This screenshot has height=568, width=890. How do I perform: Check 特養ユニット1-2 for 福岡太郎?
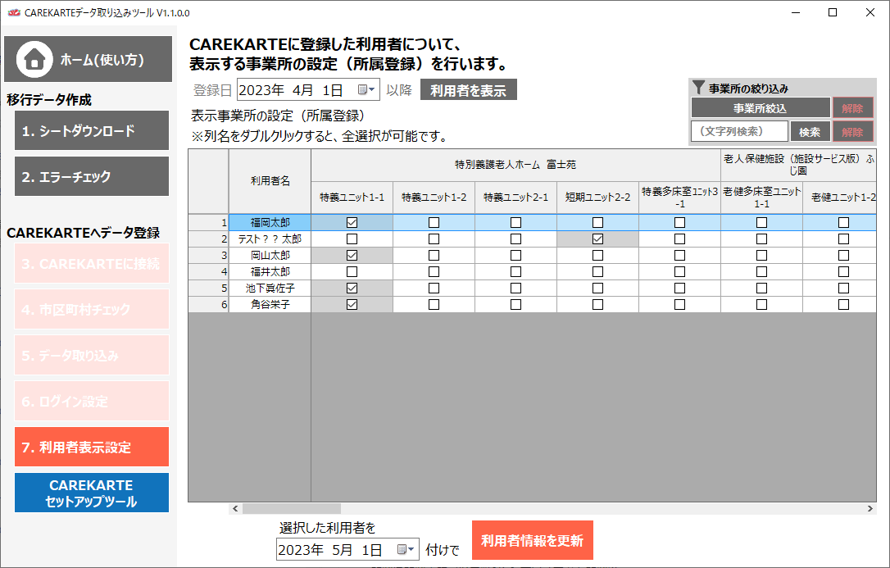(434, 222)
